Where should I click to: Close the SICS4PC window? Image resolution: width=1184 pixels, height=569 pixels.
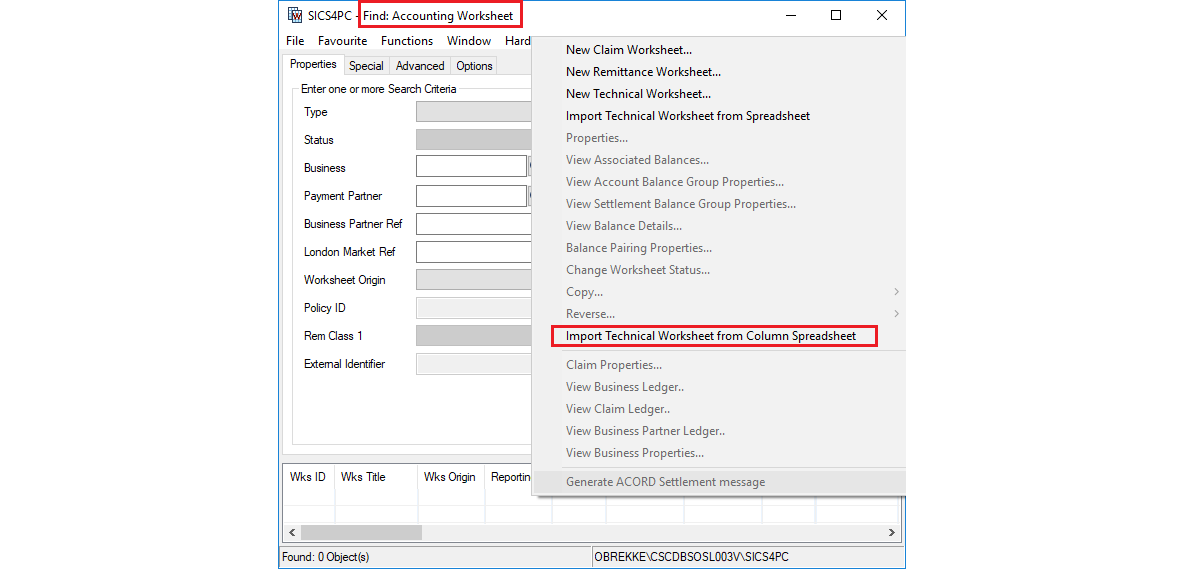pos(881,15)
